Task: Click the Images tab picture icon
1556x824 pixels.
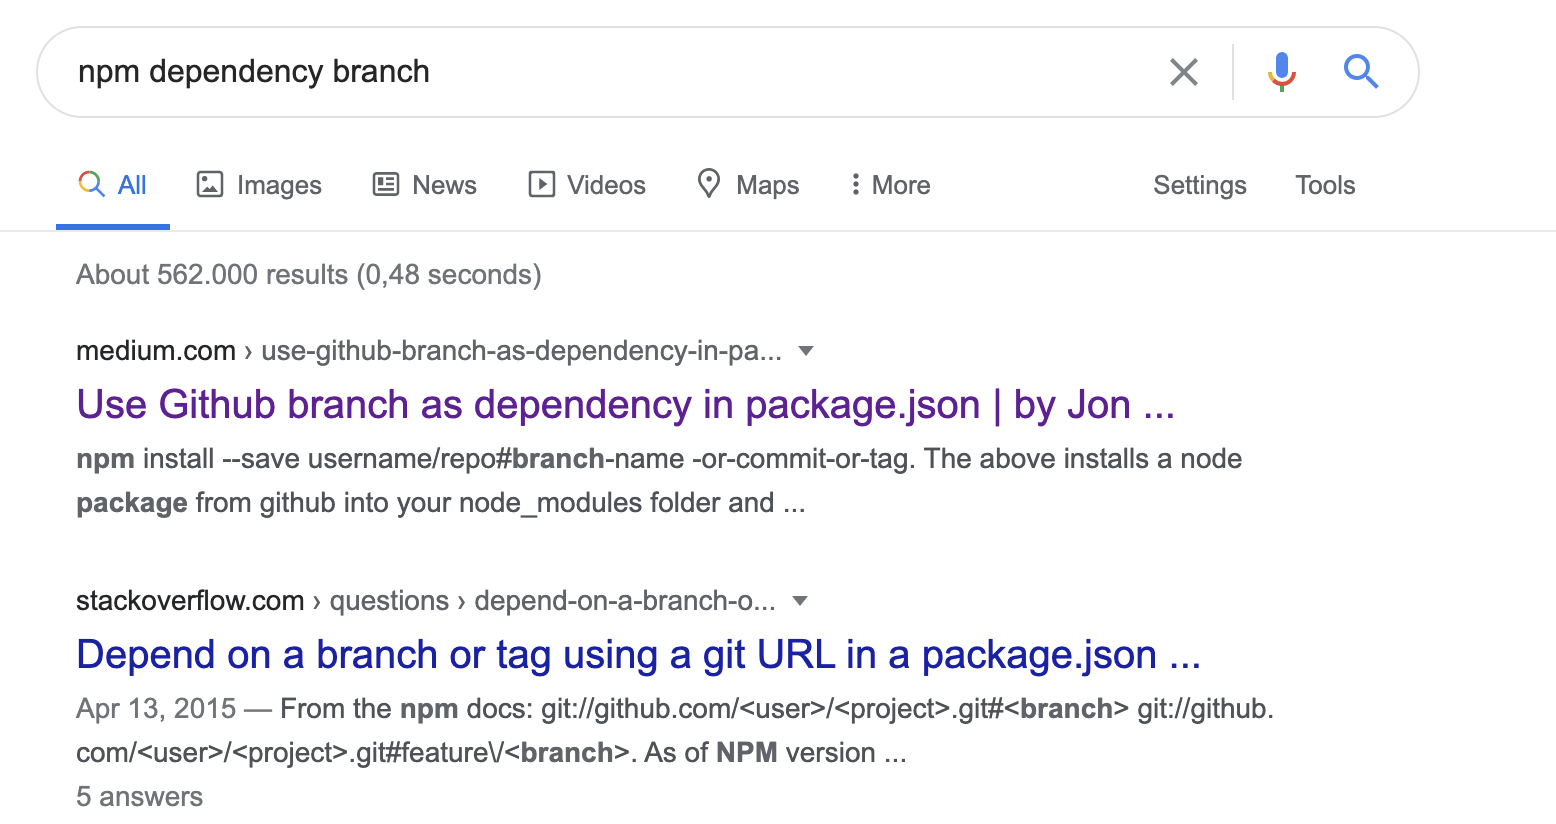Action: tap(210, 184)
